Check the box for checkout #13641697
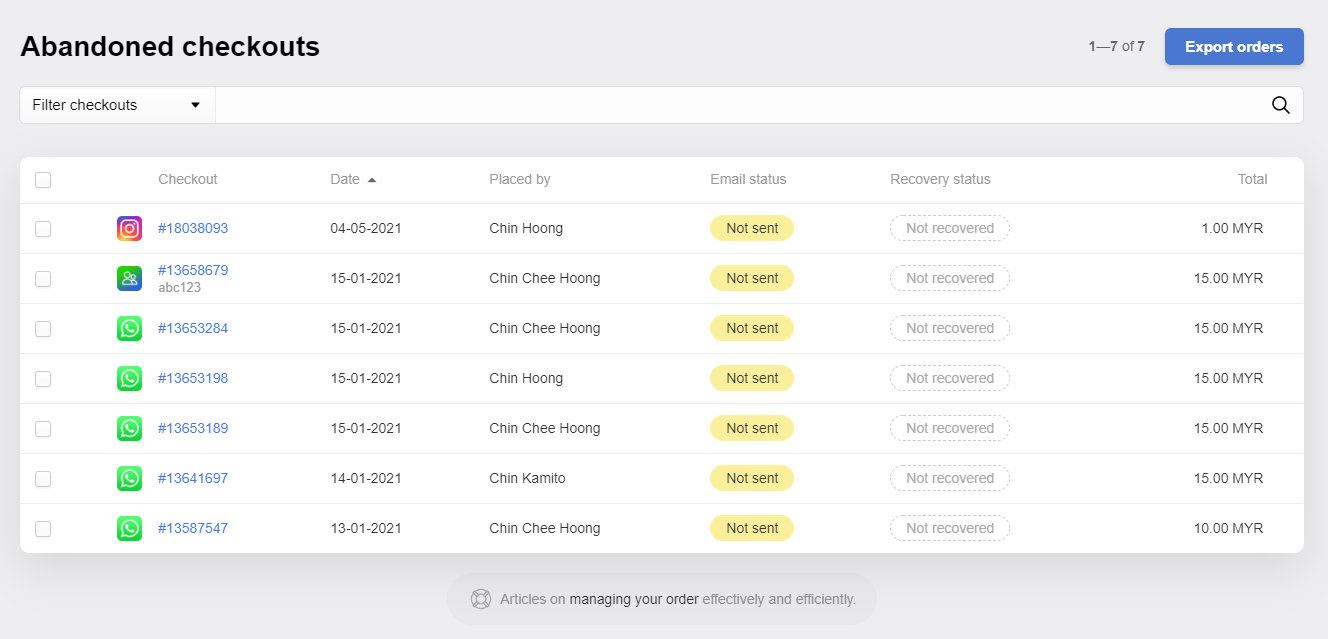1328x639 pixels. tap(43, 479)
